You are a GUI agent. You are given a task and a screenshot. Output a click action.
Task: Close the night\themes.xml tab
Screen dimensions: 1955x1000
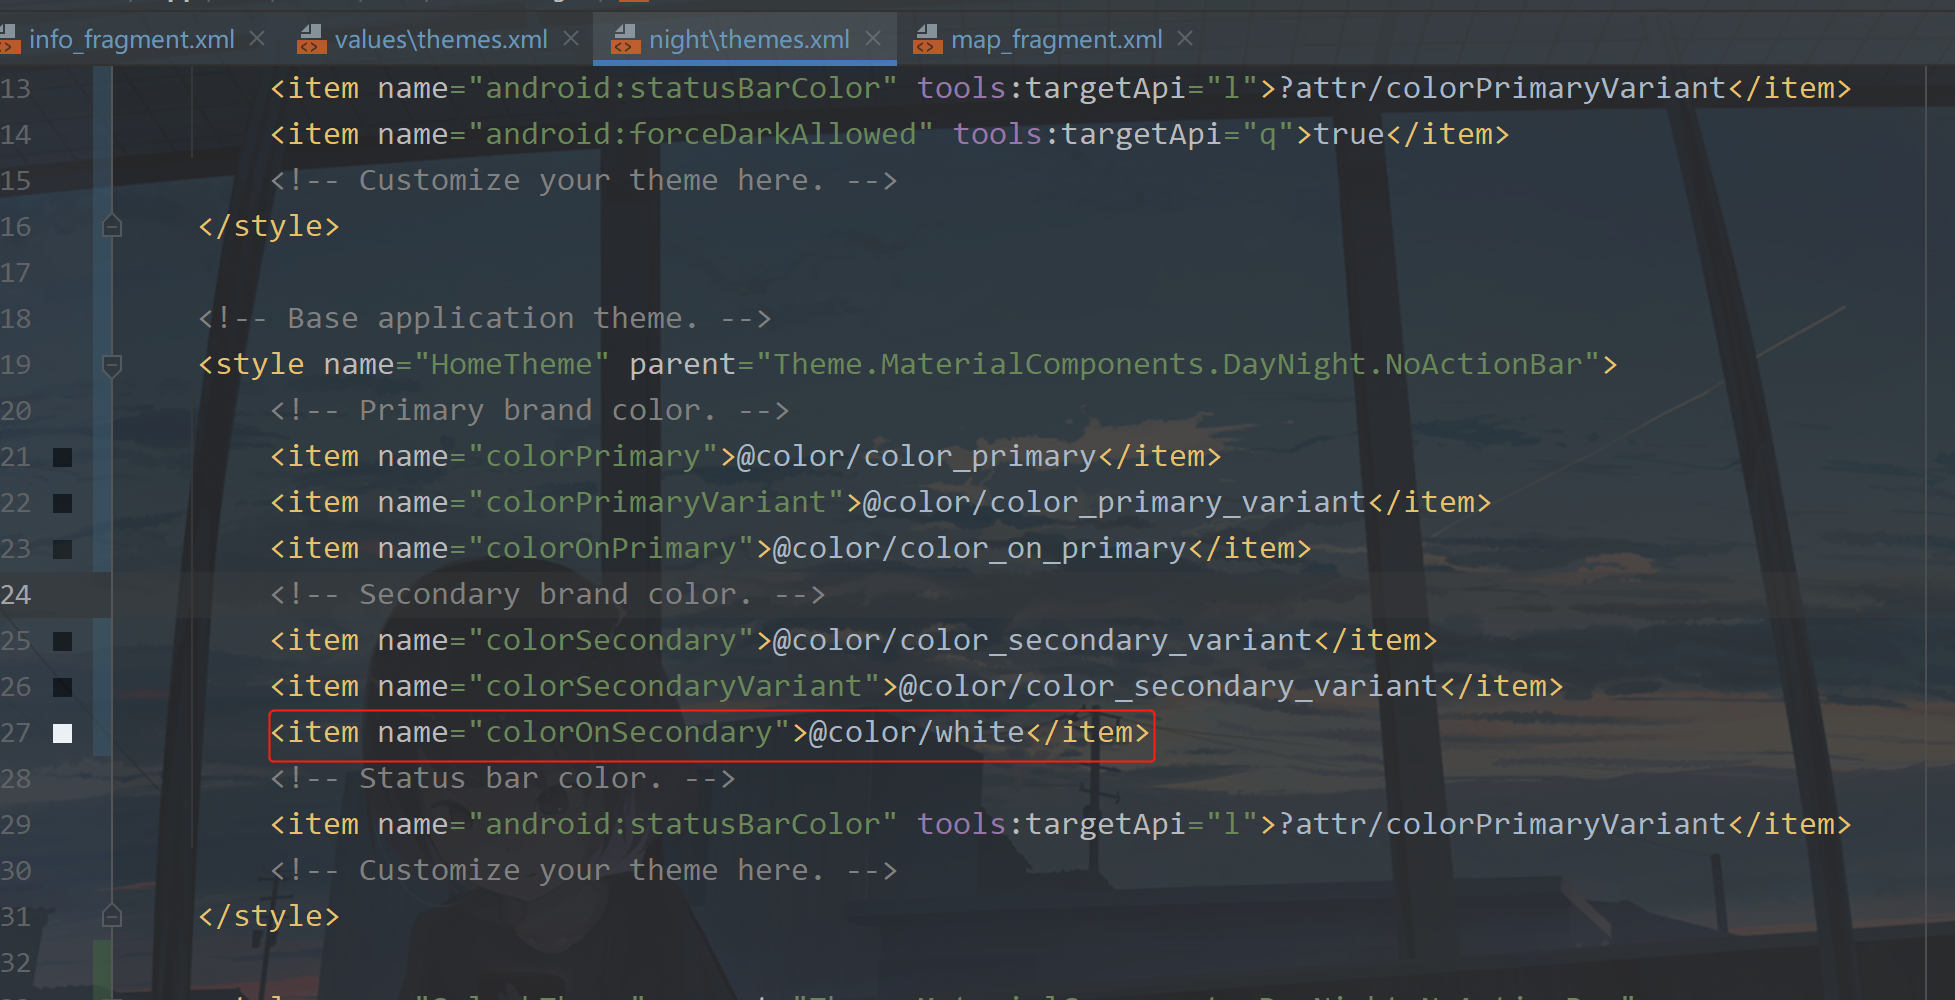pos(873,38)
